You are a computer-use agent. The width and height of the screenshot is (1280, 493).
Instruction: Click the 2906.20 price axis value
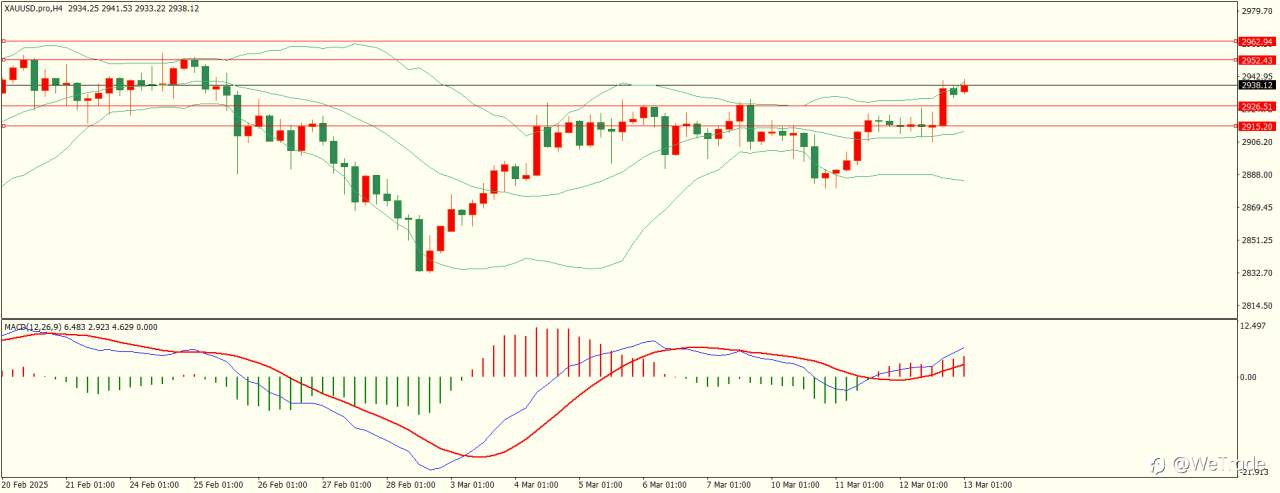(1257, 142)
